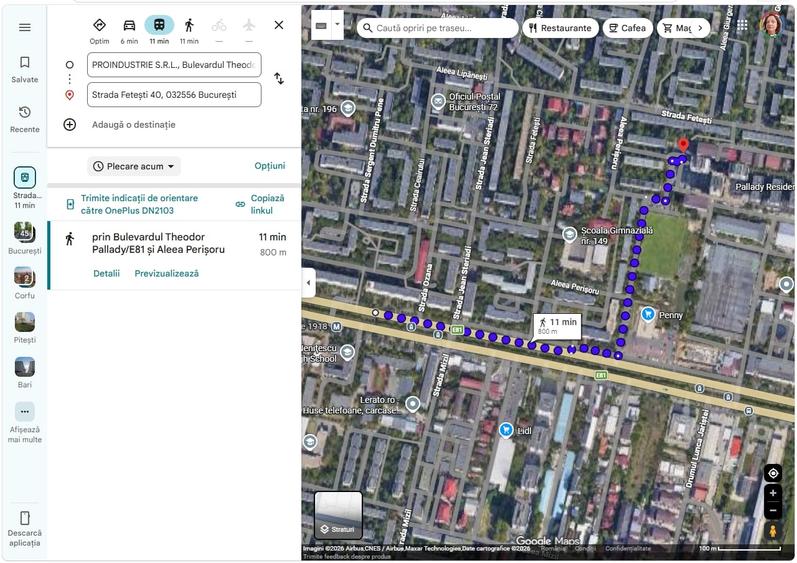Show my current location
This screenshot has width=797, height=563.
pos(773,473)
